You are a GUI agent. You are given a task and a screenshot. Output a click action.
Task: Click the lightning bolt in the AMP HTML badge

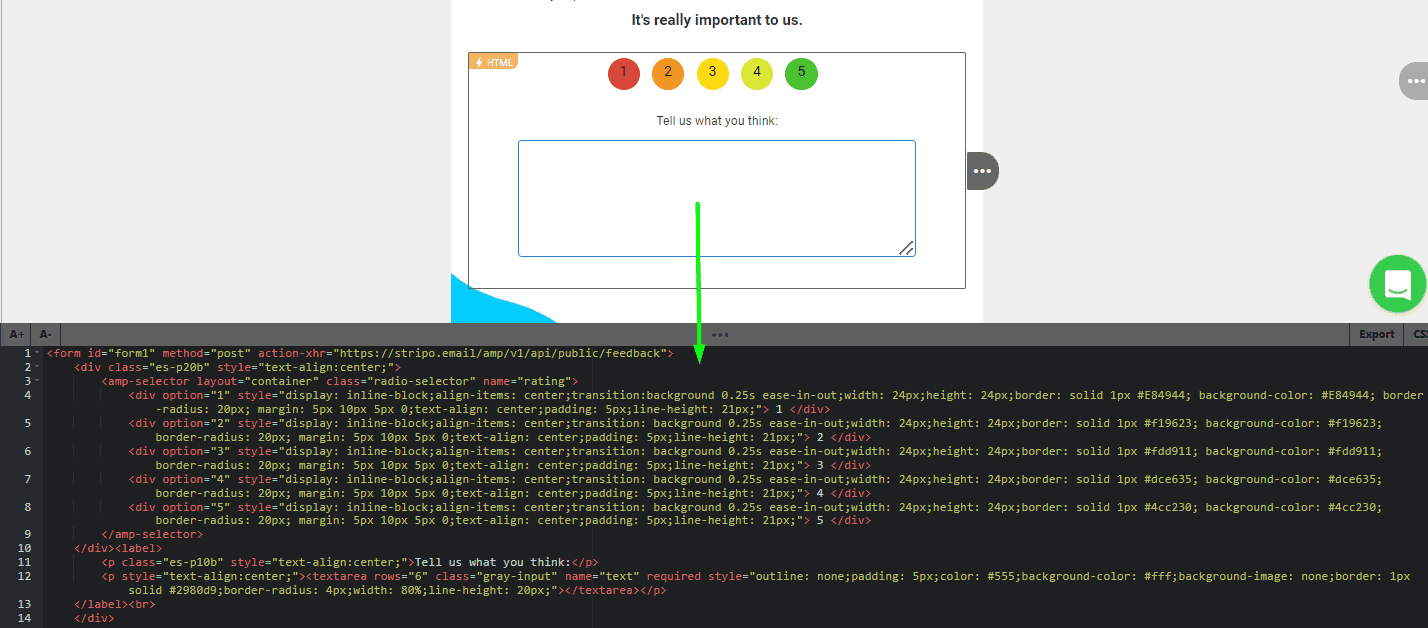(478, 60)
